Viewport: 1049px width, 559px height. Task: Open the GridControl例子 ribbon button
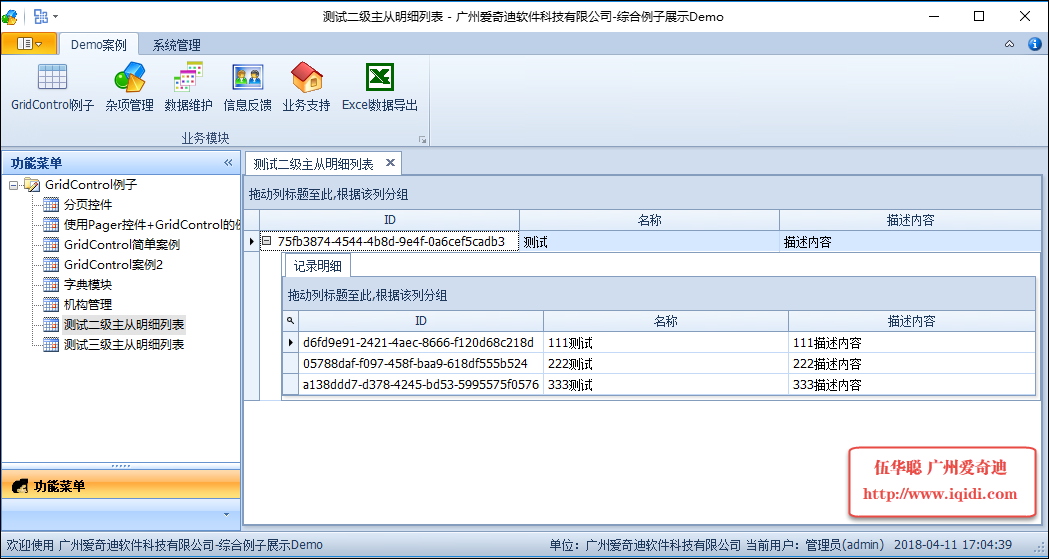(x=52, y=88)
